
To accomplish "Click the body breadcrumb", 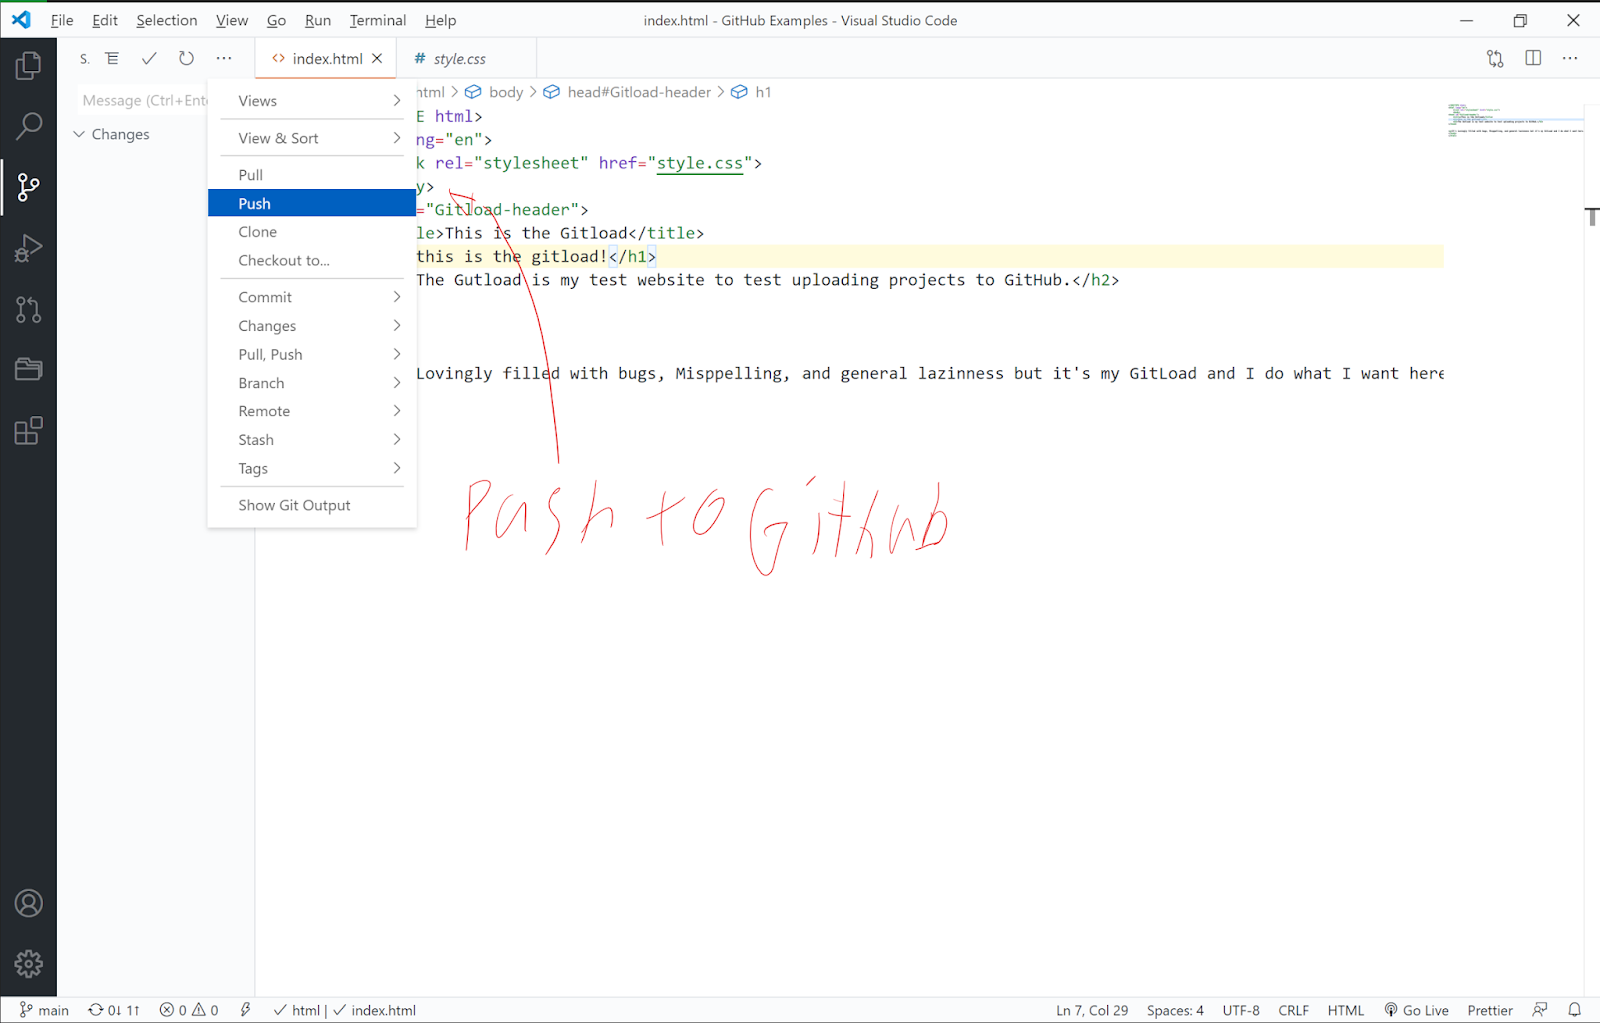I will pos(495,92).
